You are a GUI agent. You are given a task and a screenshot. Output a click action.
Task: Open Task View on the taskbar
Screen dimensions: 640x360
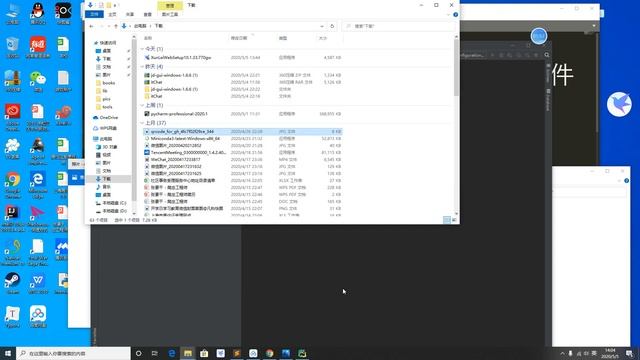[x=155, y=353]
